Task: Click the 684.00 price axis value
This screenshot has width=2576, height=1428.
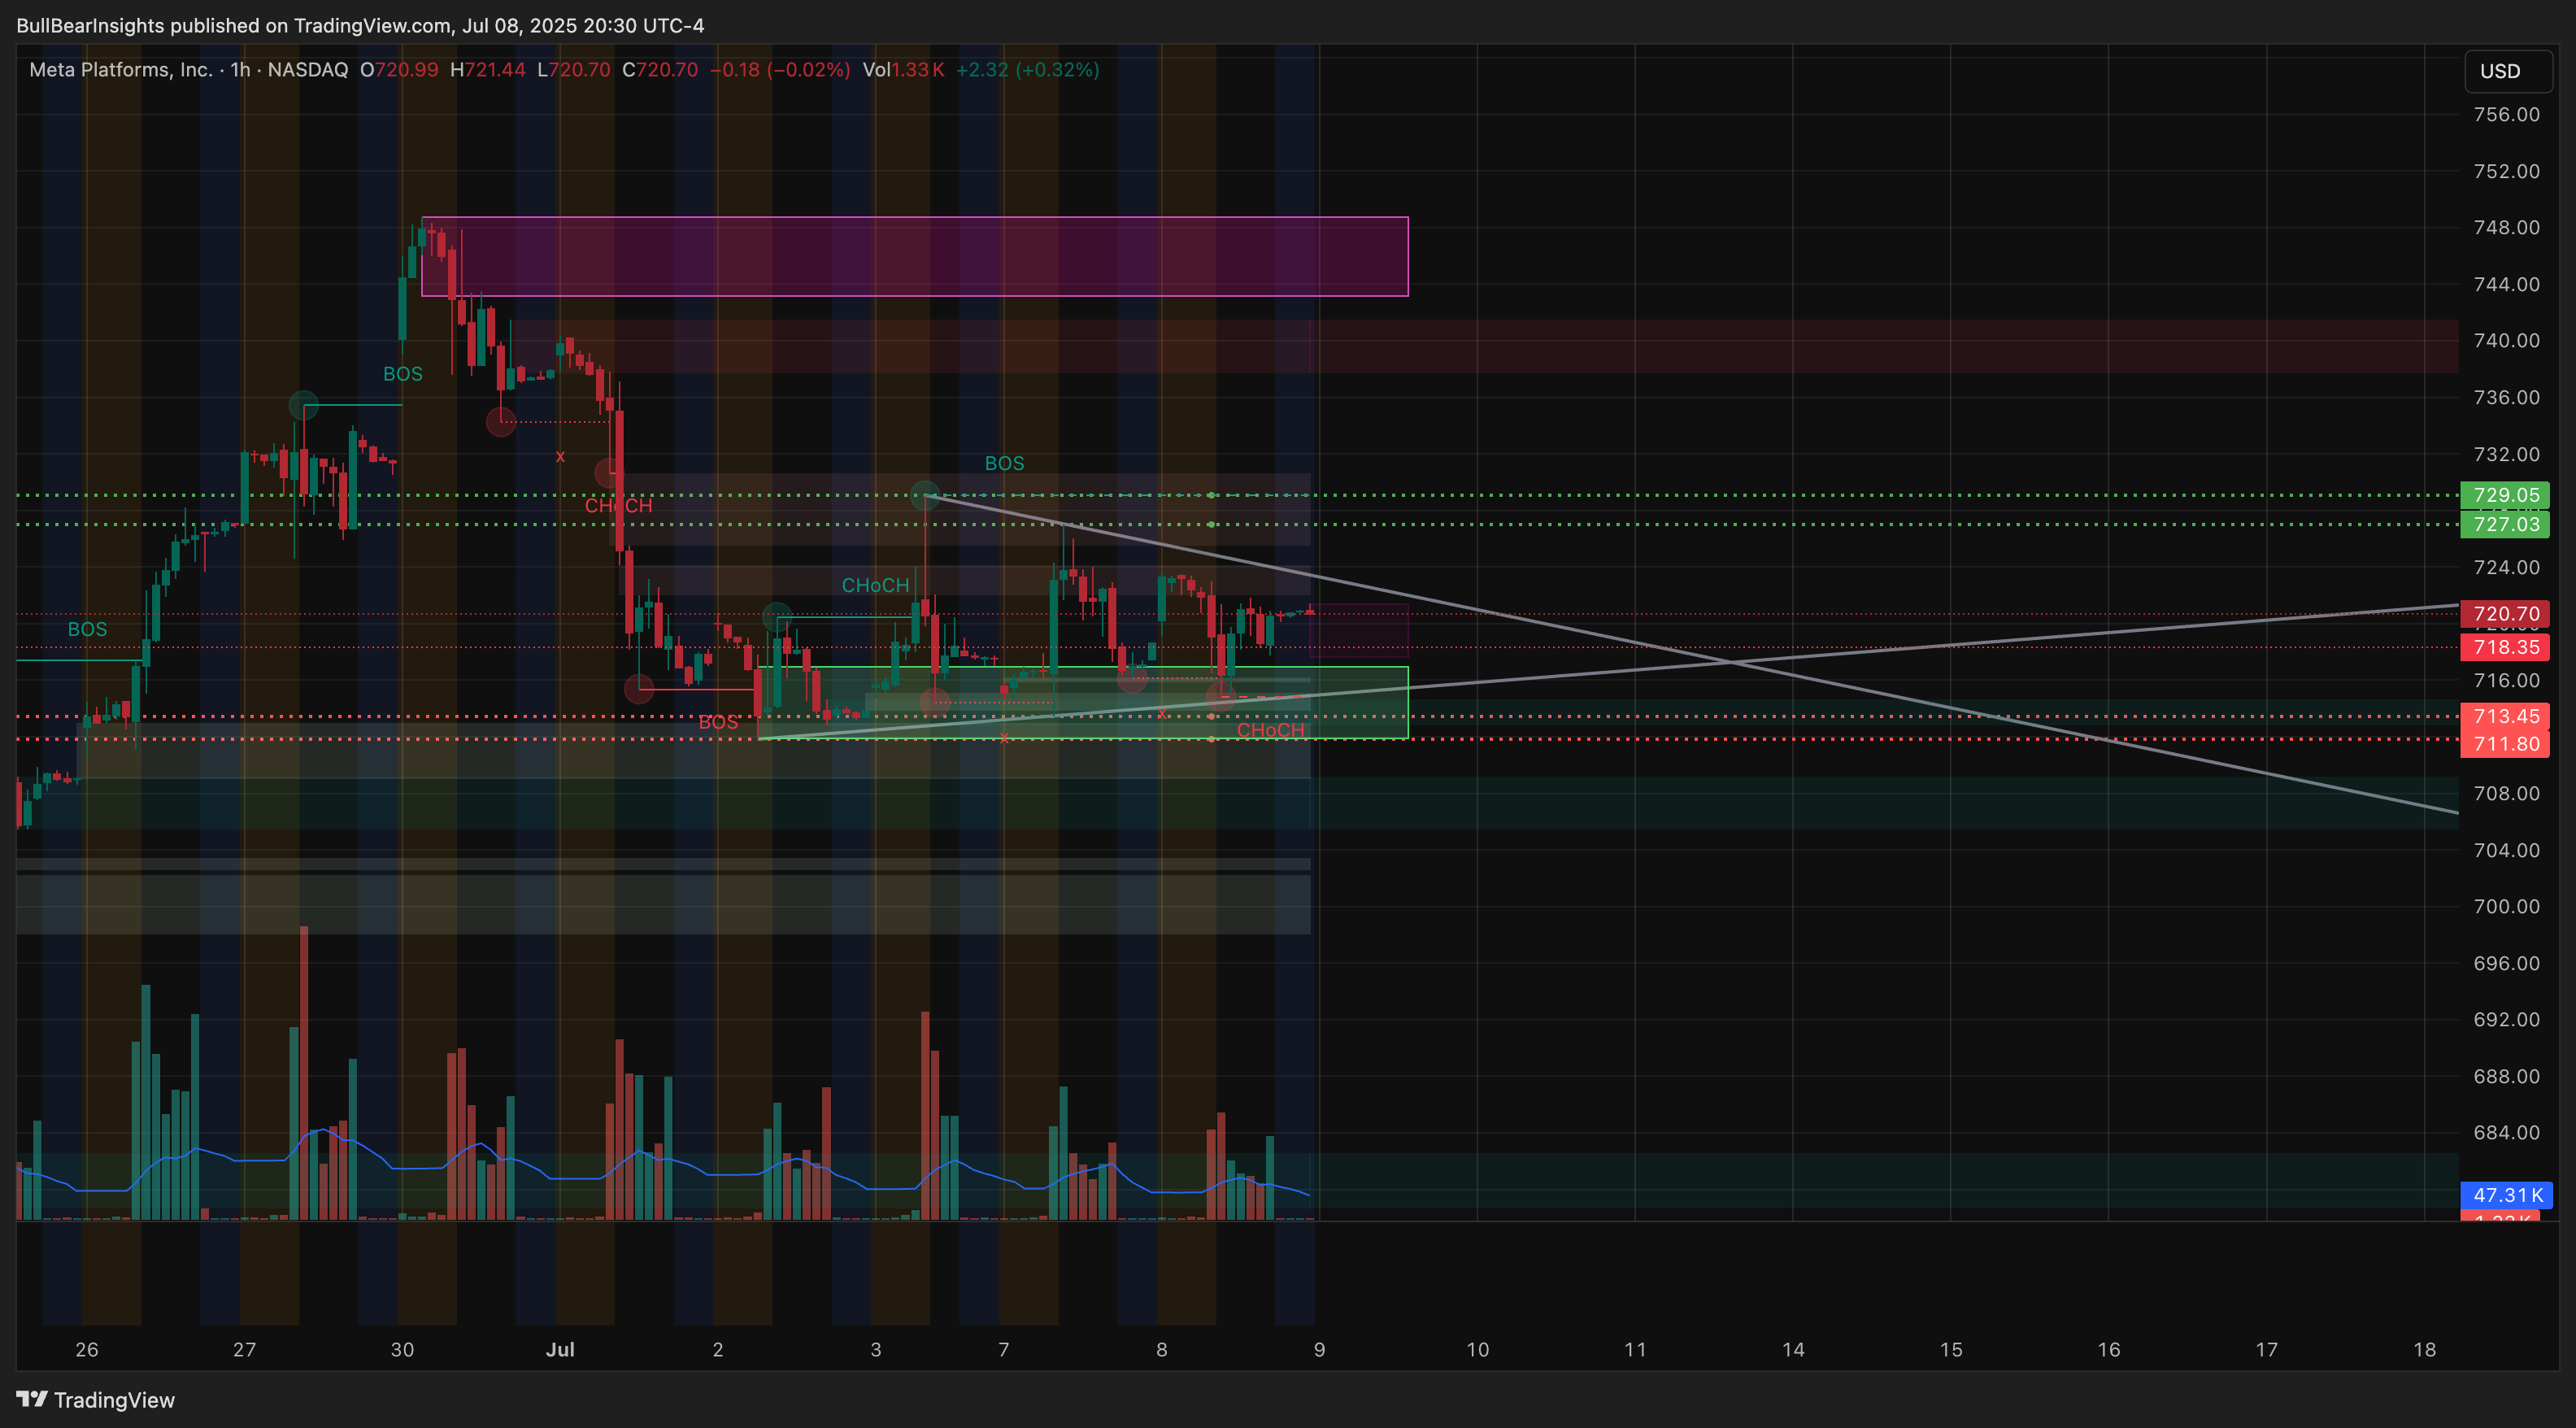Action: pos(2506,1132)
